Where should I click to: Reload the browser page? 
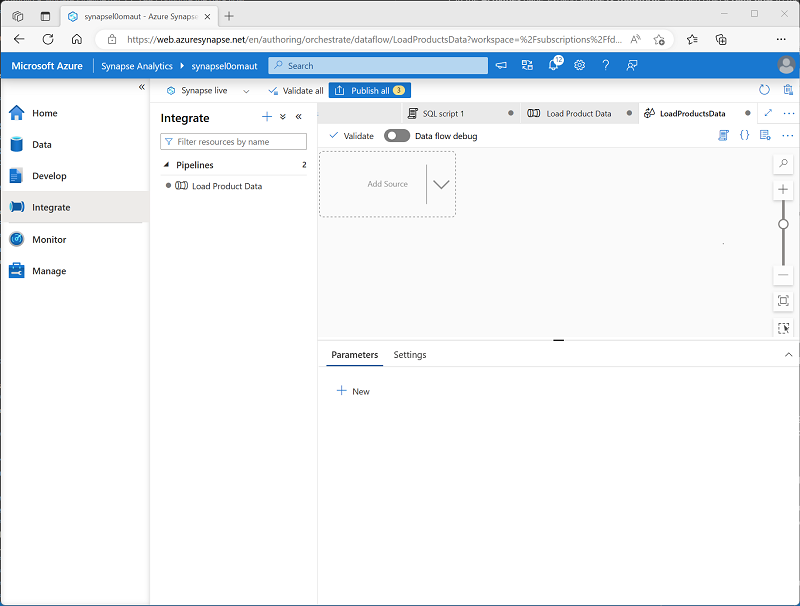48,39
